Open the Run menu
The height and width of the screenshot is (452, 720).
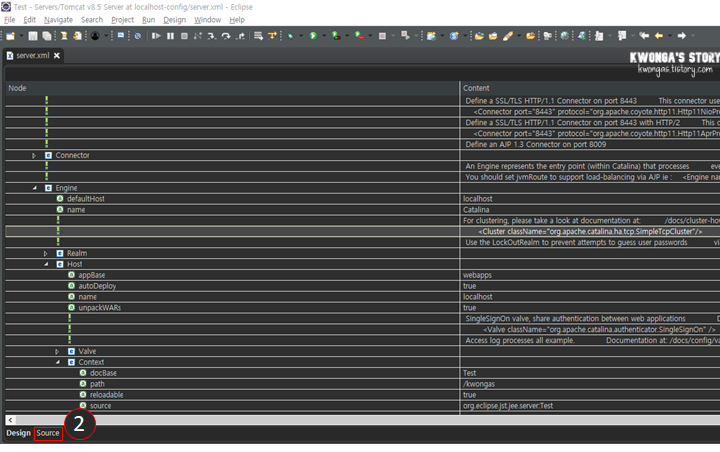(148, 20)
